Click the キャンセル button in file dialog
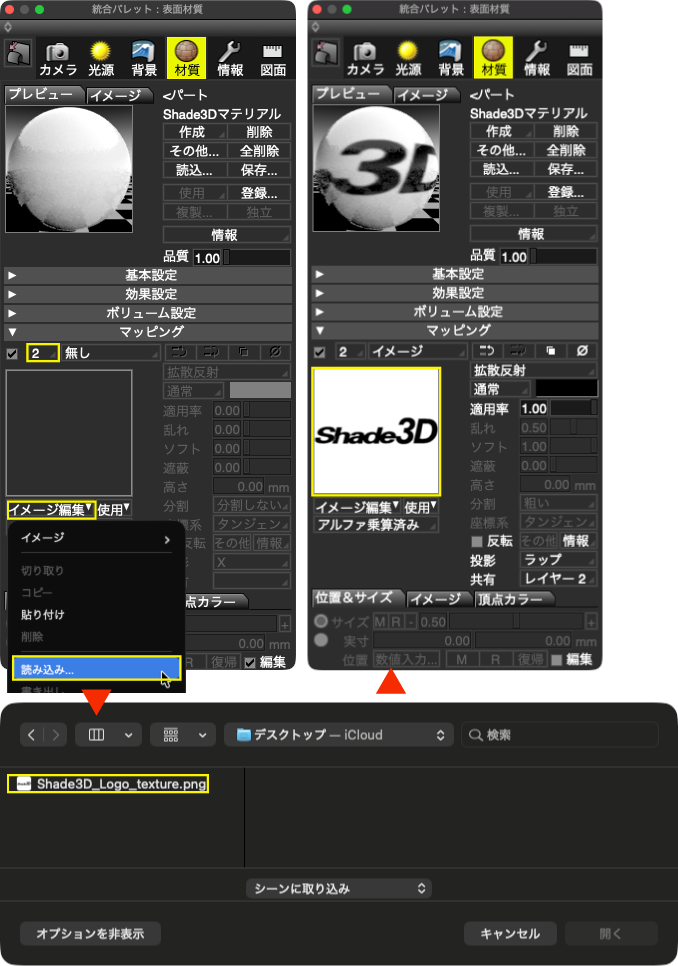The width and height of the screenshot is (678, 966). tap(510, 933)
